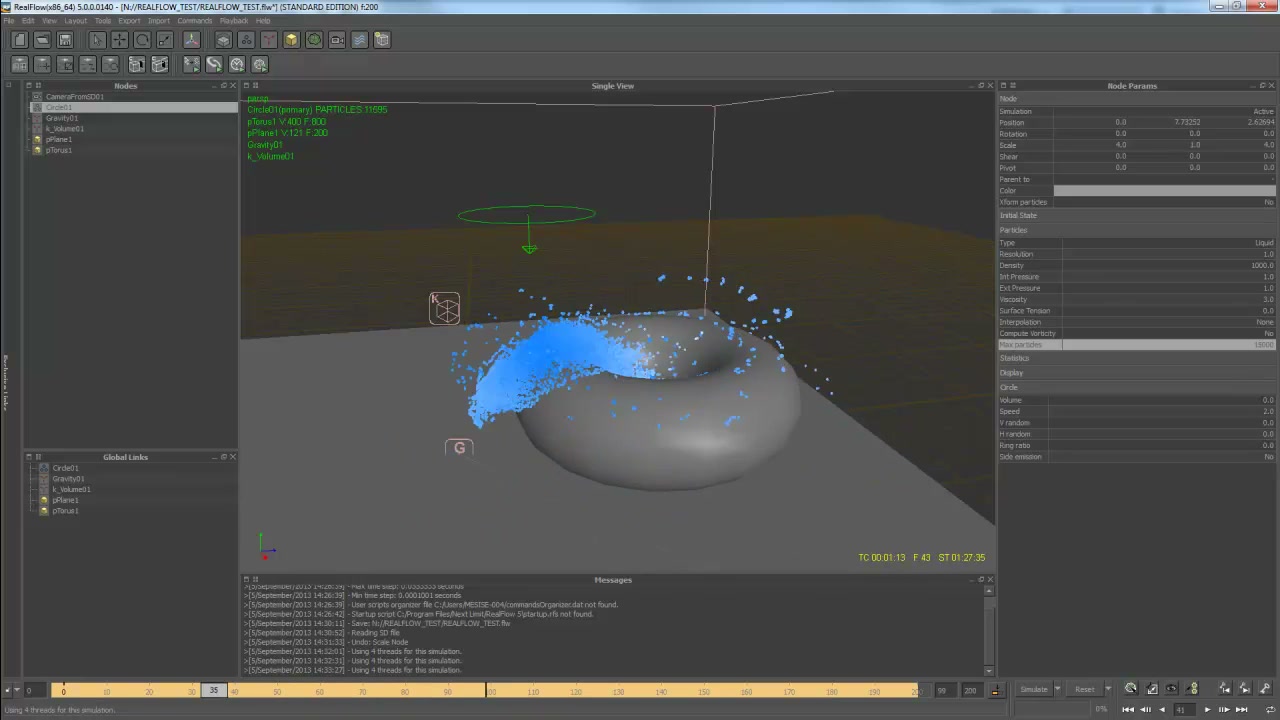
Task: Open the Edit menu
Action: (28, 20)
